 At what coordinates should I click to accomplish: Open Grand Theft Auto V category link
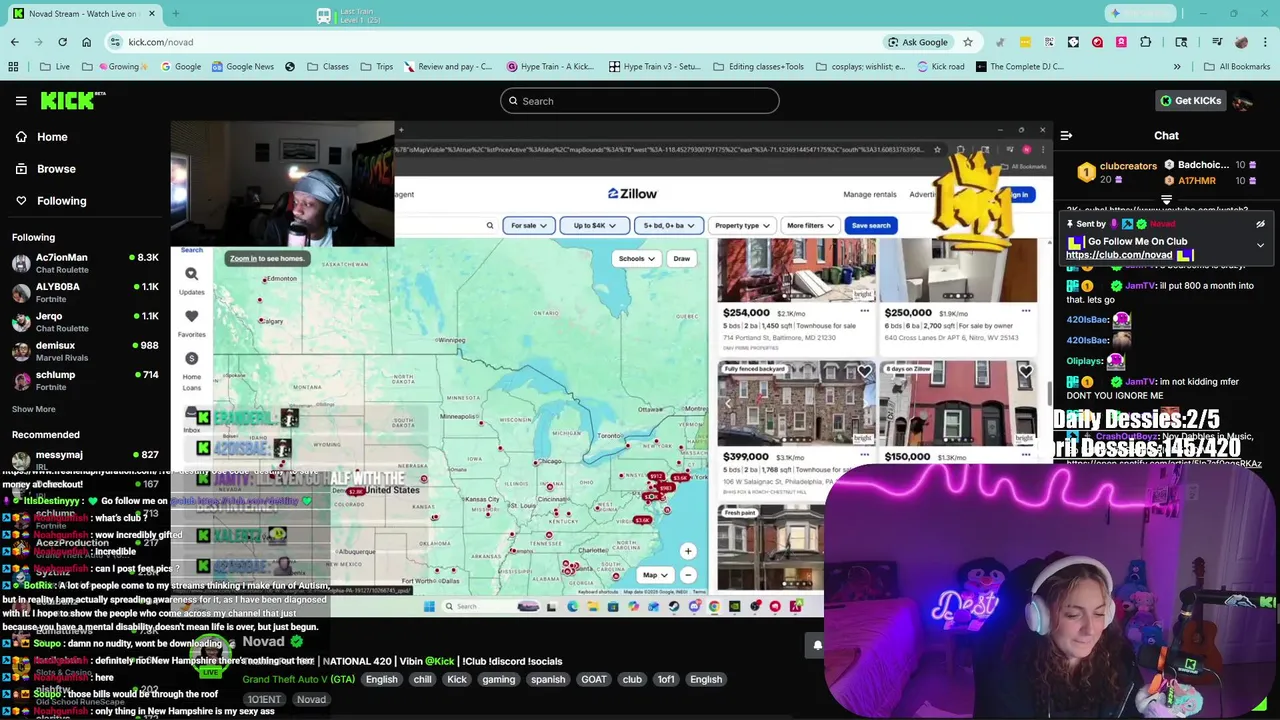(298, 679)
